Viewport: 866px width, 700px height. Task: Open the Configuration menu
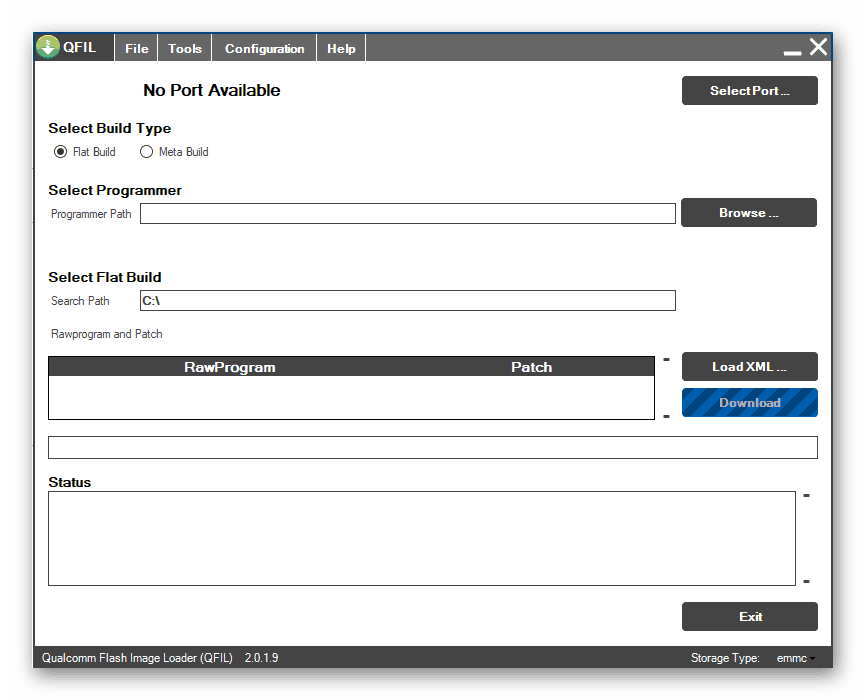tap(264, 49)
